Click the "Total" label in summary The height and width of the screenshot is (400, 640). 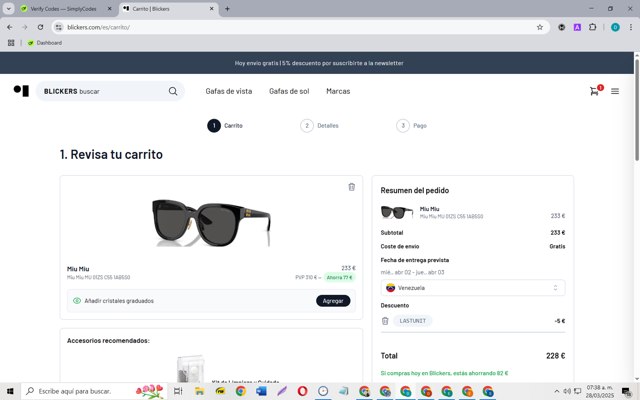(389, 356)
